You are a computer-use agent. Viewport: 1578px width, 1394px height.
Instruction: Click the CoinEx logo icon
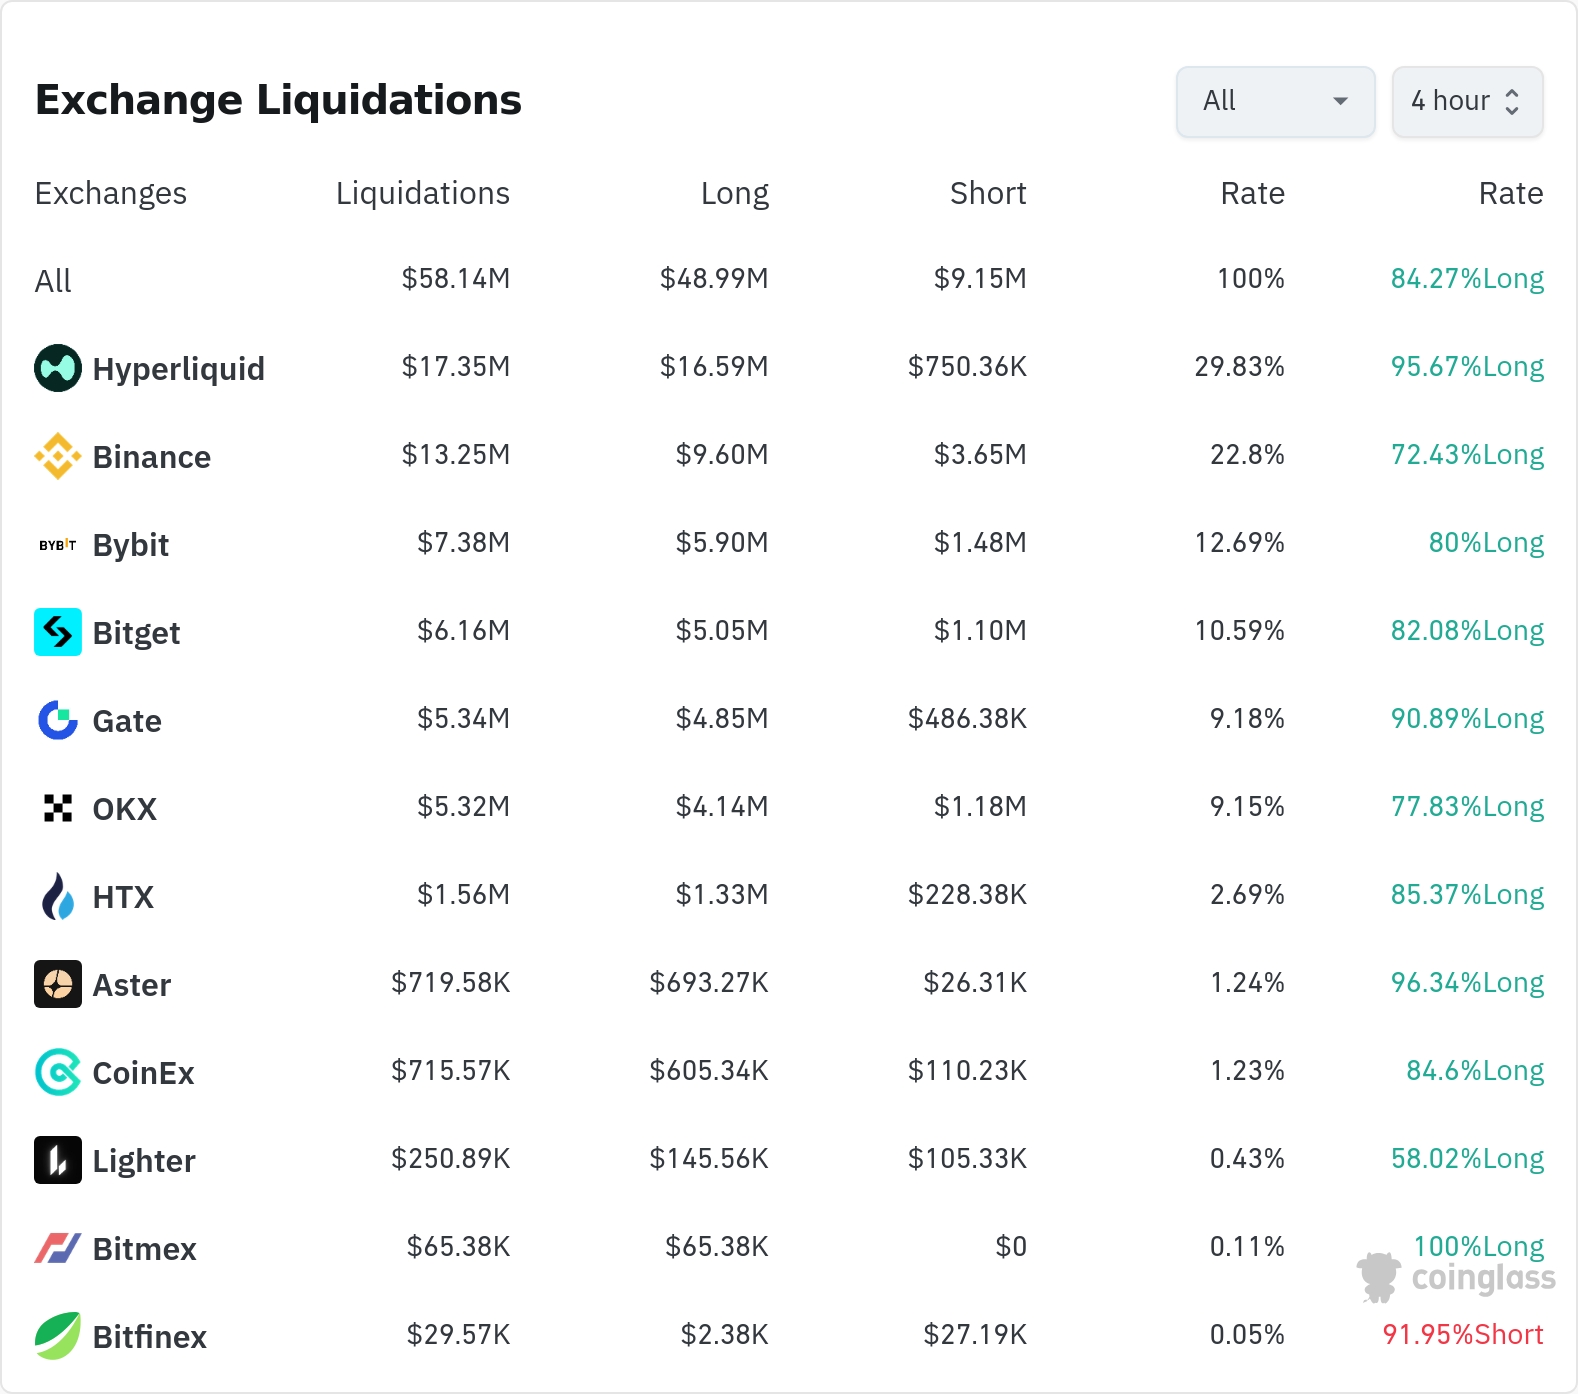click(x=58, y=1072)
